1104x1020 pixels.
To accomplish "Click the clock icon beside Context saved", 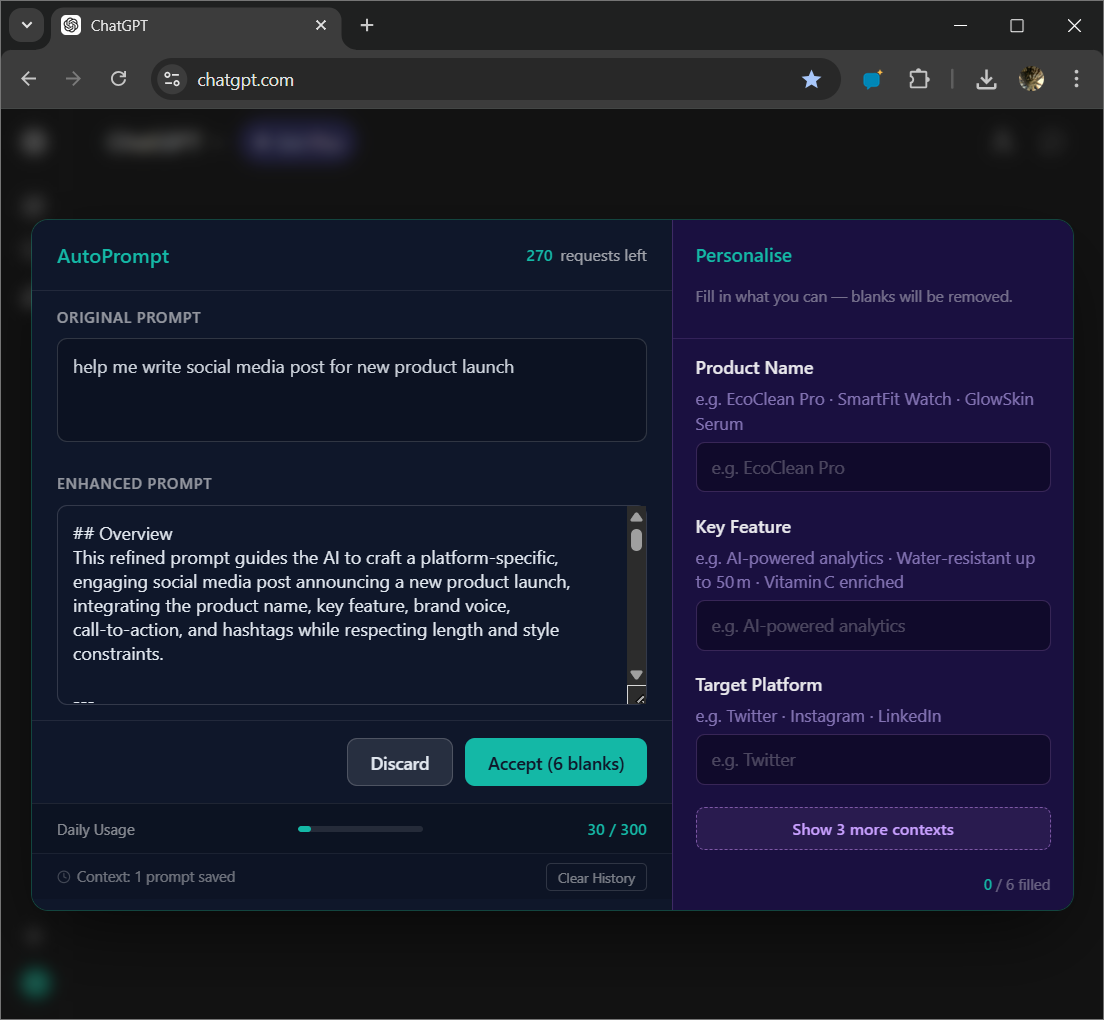I will (x=62, y=877).
